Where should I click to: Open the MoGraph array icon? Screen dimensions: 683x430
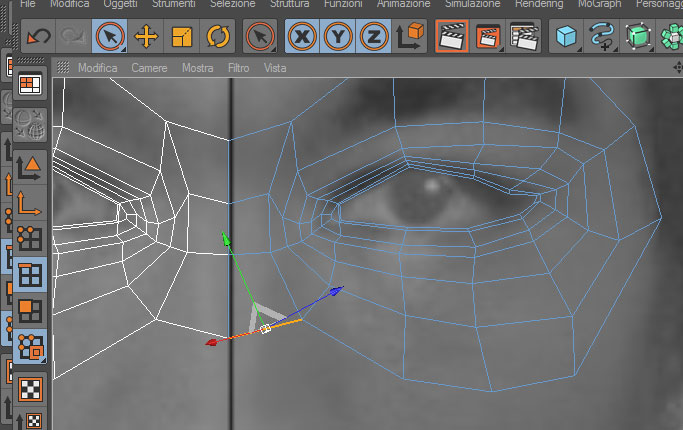[x=670, y=36]
